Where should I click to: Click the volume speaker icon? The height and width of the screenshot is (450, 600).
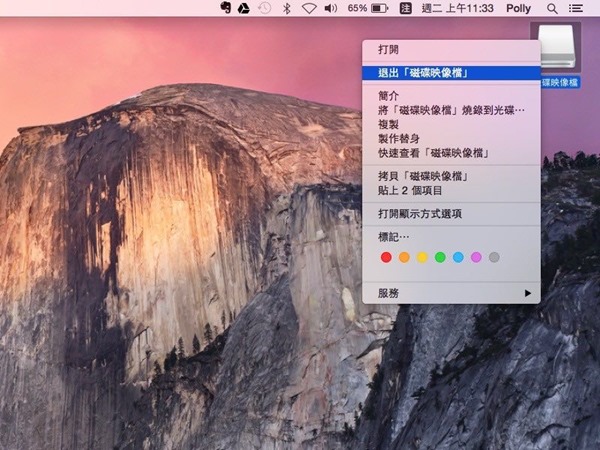tap(331, 8)
